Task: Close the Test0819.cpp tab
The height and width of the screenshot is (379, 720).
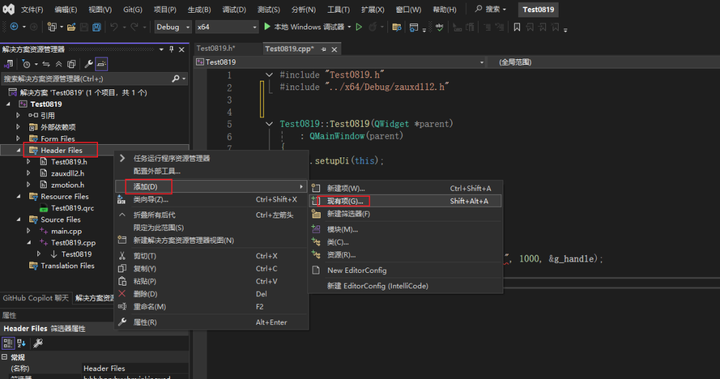Action: coord(334,49)
